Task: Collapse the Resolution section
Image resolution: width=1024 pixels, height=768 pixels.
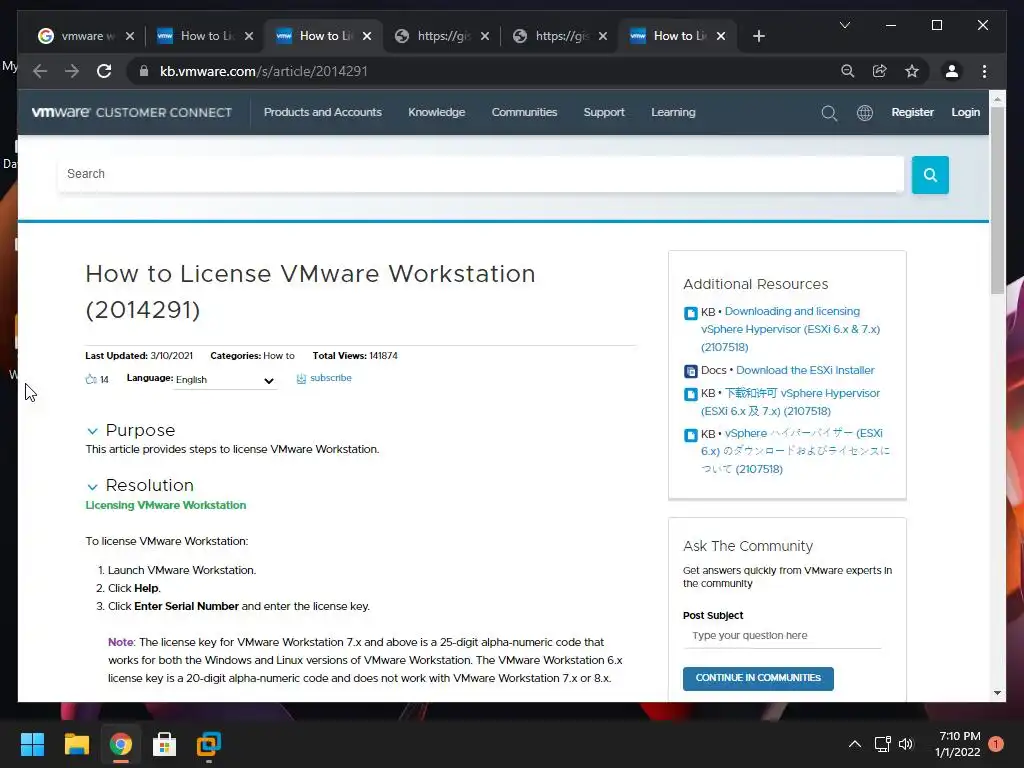Action: tap(92, 487)
